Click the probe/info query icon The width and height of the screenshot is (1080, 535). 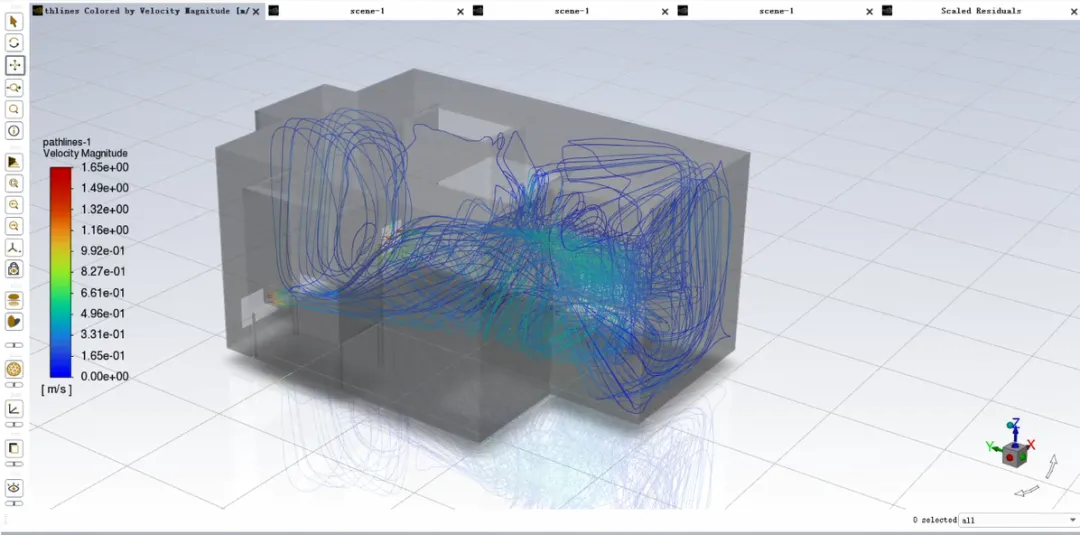click(15, 131)
